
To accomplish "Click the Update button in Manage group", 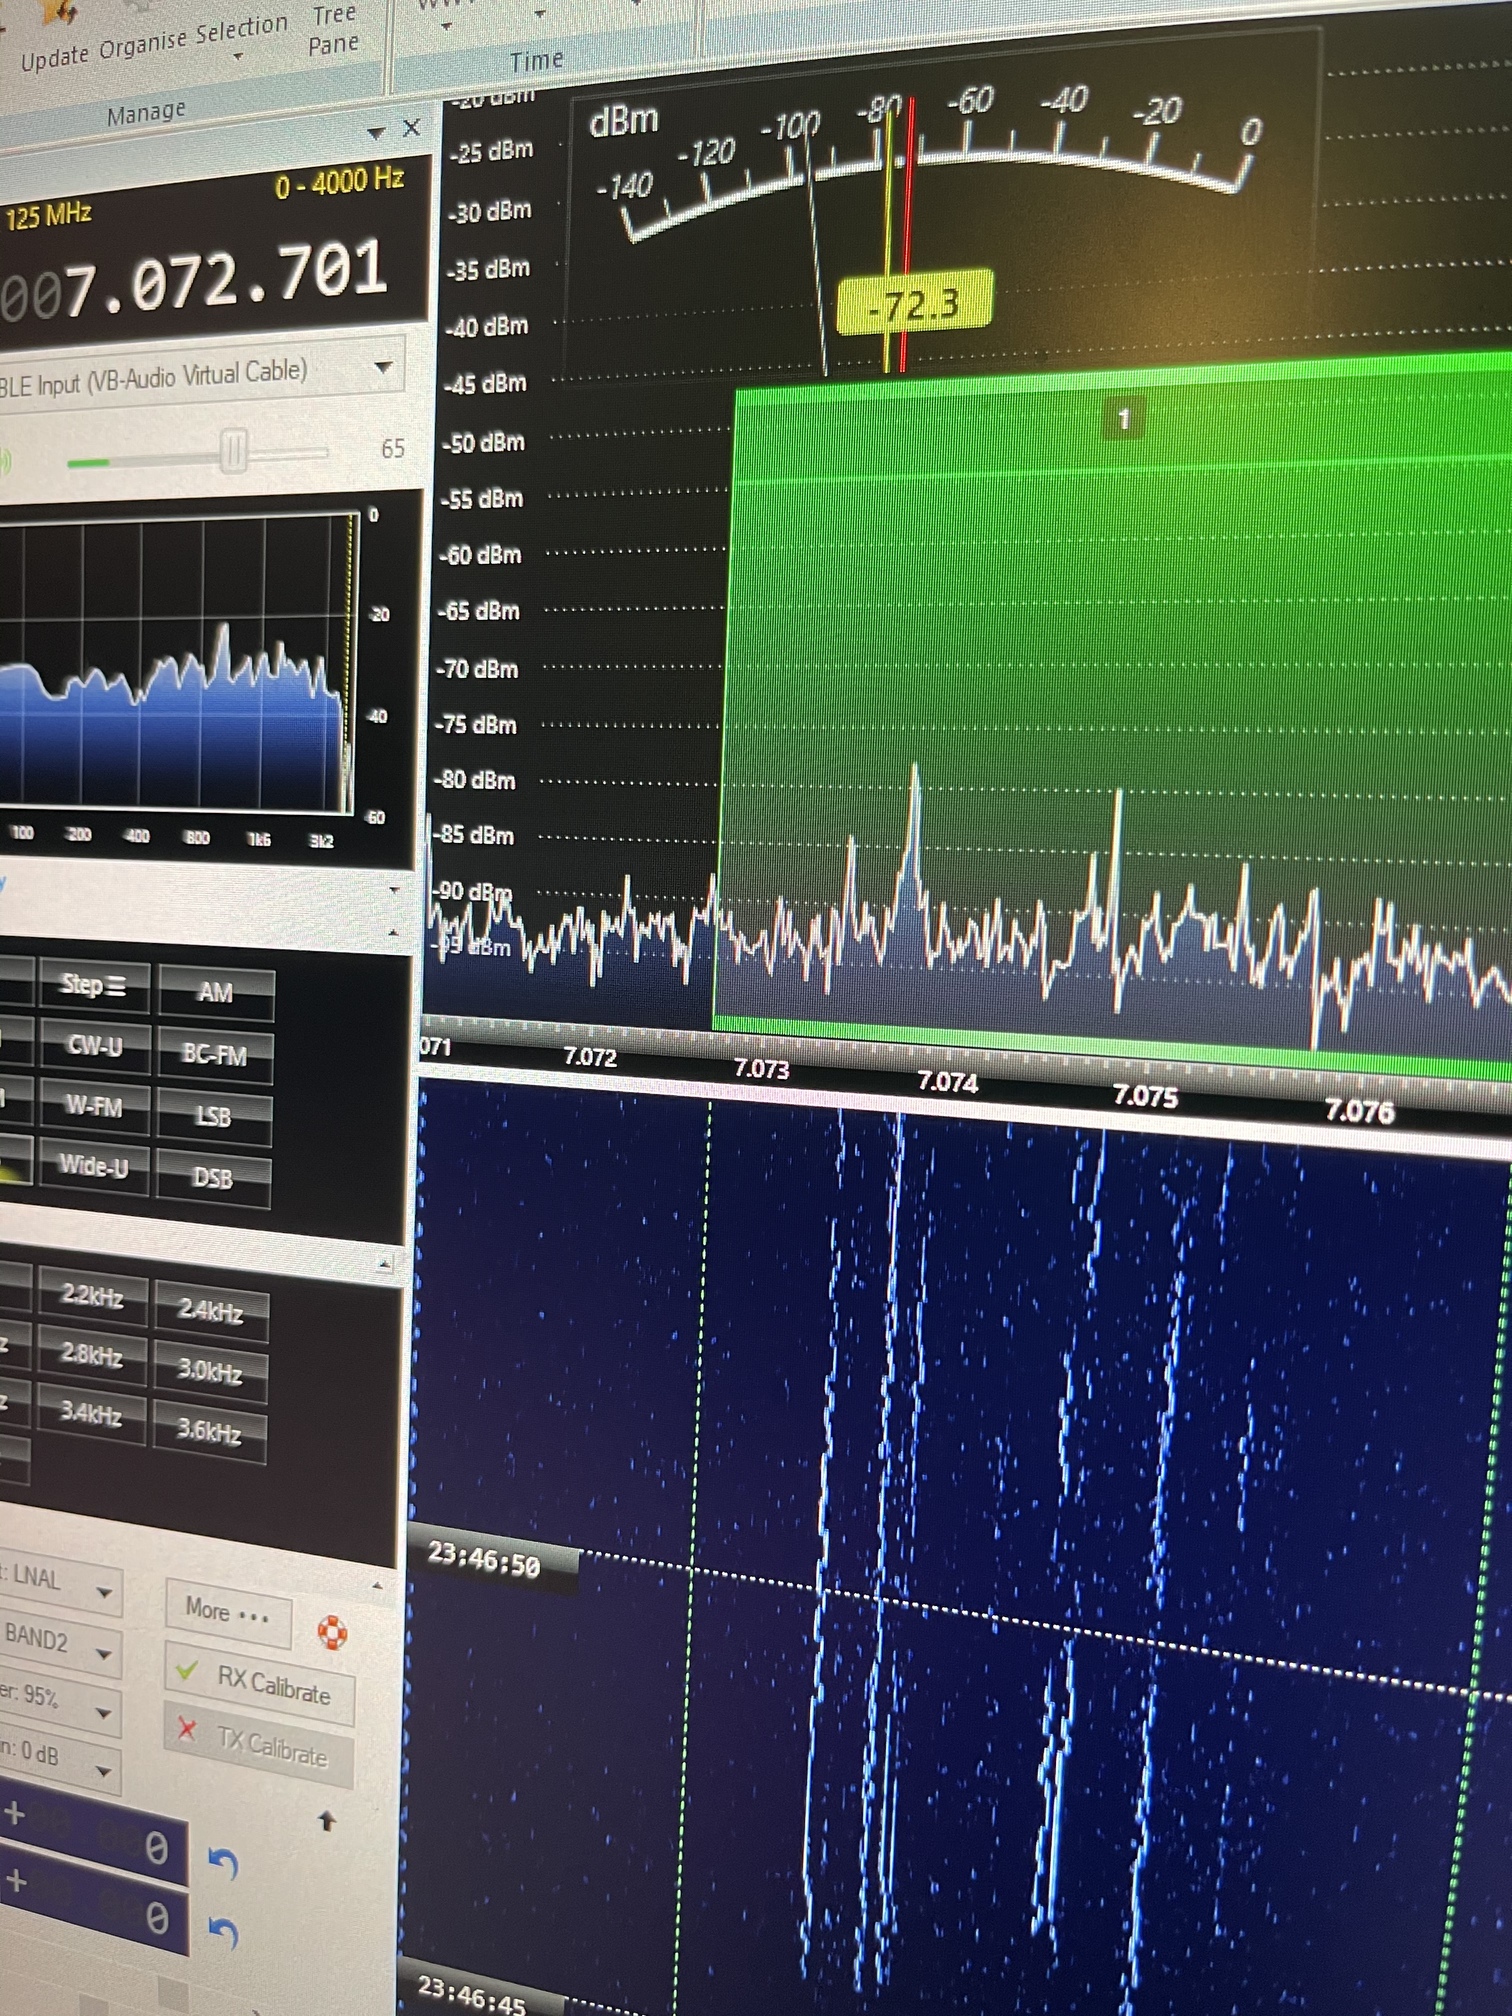I will tap(55, 57).
